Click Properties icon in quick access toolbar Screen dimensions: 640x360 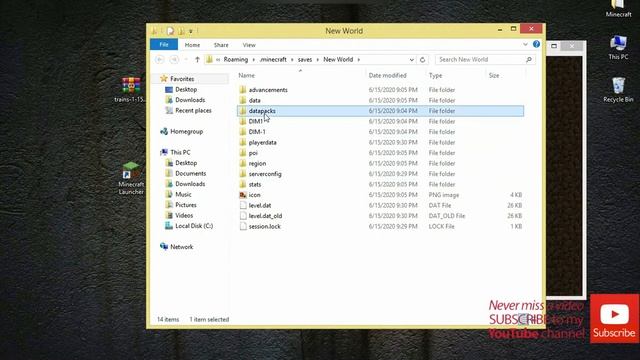click(171, 31)
